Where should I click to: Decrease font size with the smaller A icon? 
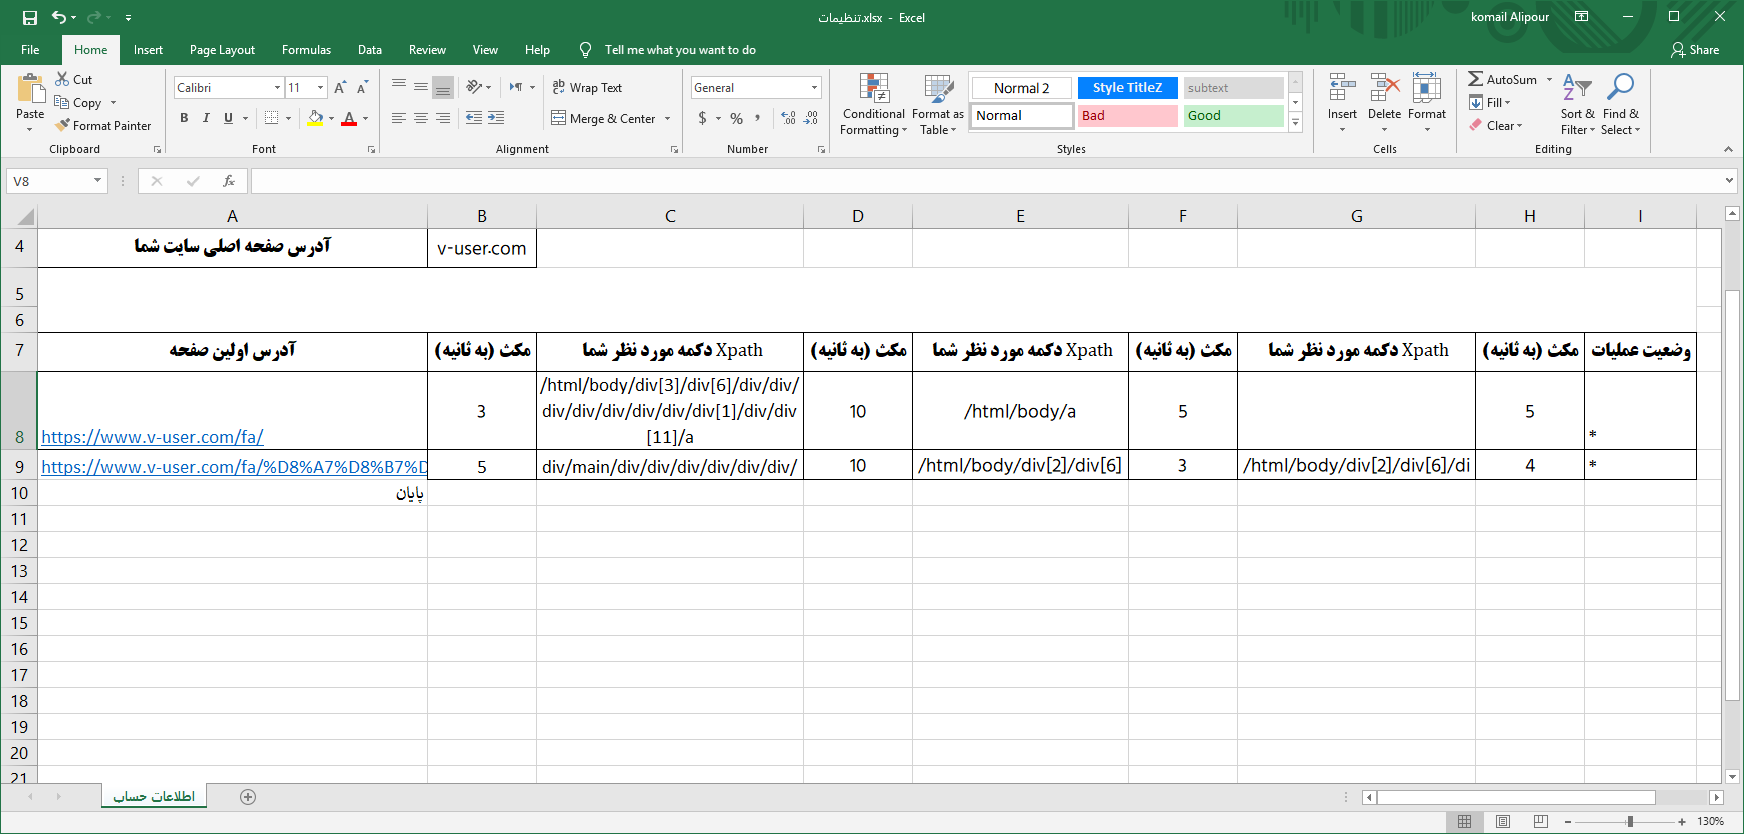coord(362,88)
